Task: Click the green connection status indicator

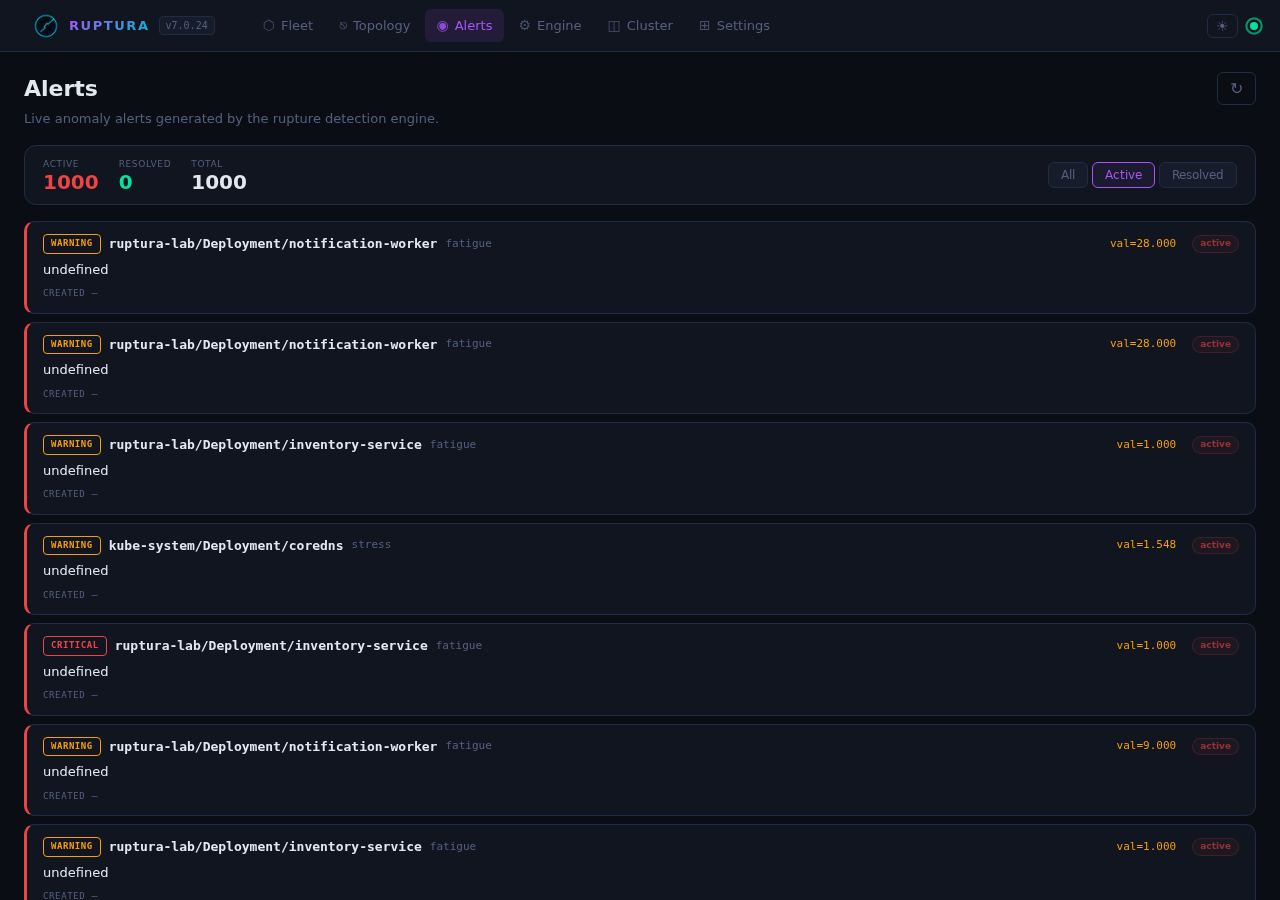Action: point(1254,26)
